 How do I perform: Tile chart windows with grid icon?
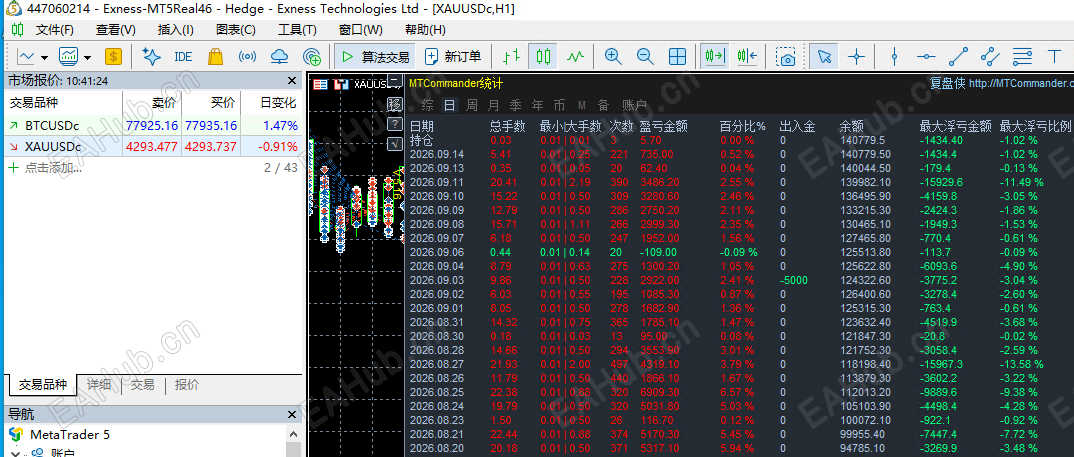click(x=677, y=57)
